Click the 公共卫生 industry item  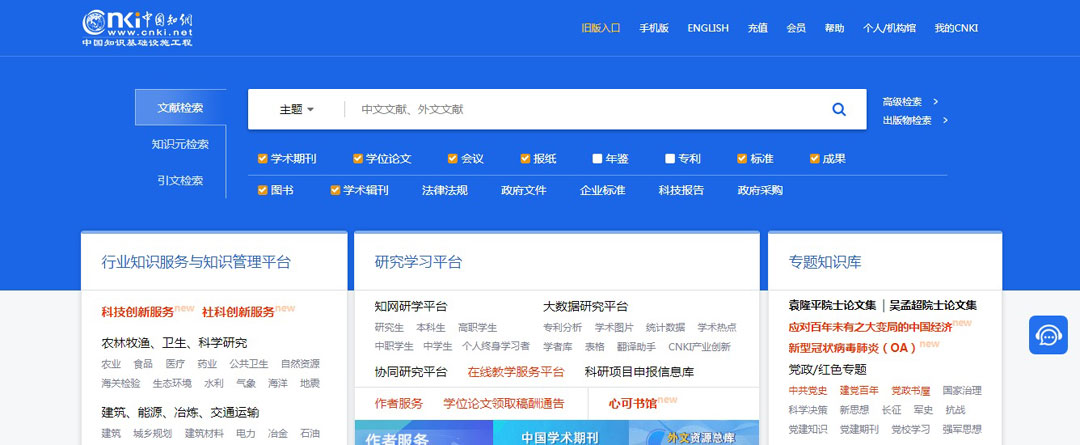coord(249,364)
